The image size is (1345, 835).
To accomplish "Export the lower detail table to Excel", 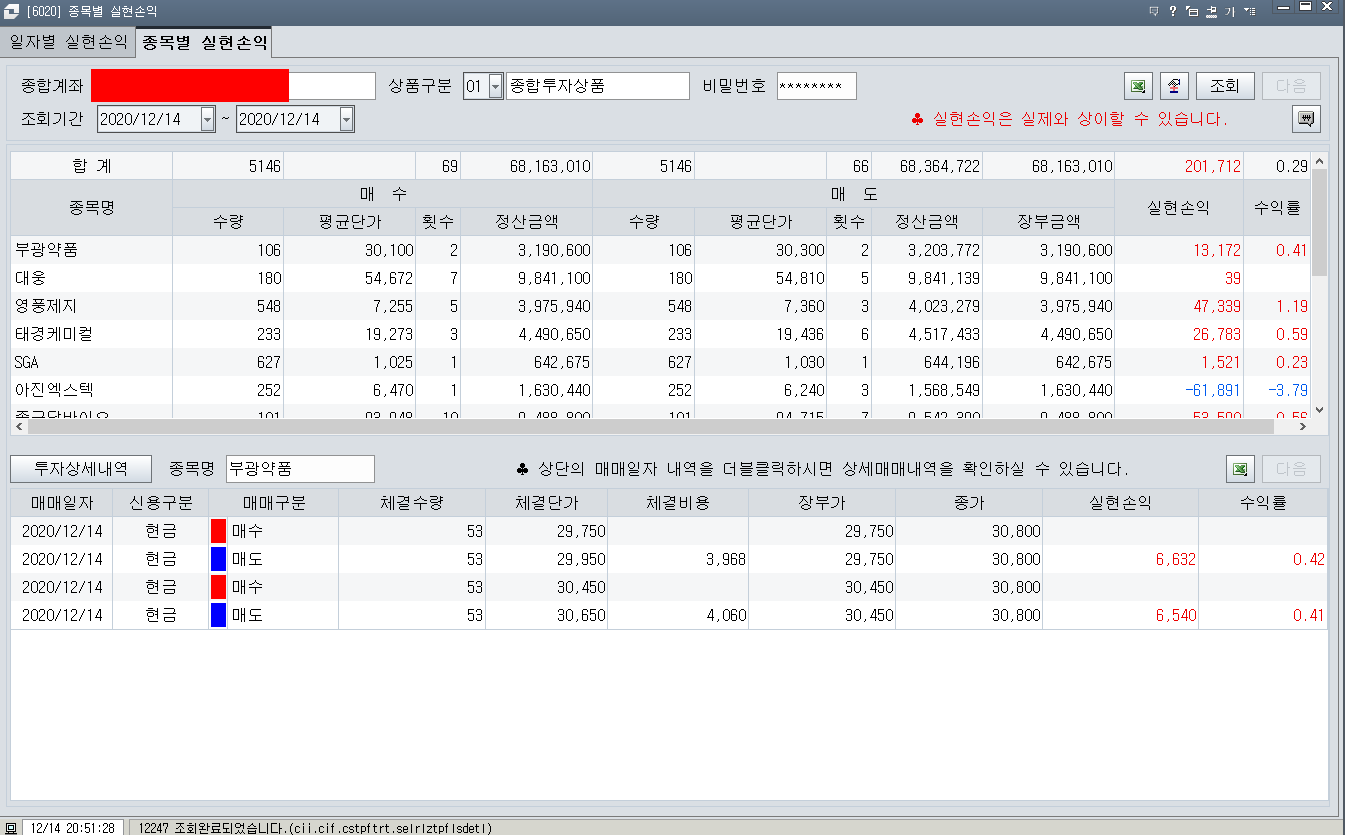I will [1240, 468].
